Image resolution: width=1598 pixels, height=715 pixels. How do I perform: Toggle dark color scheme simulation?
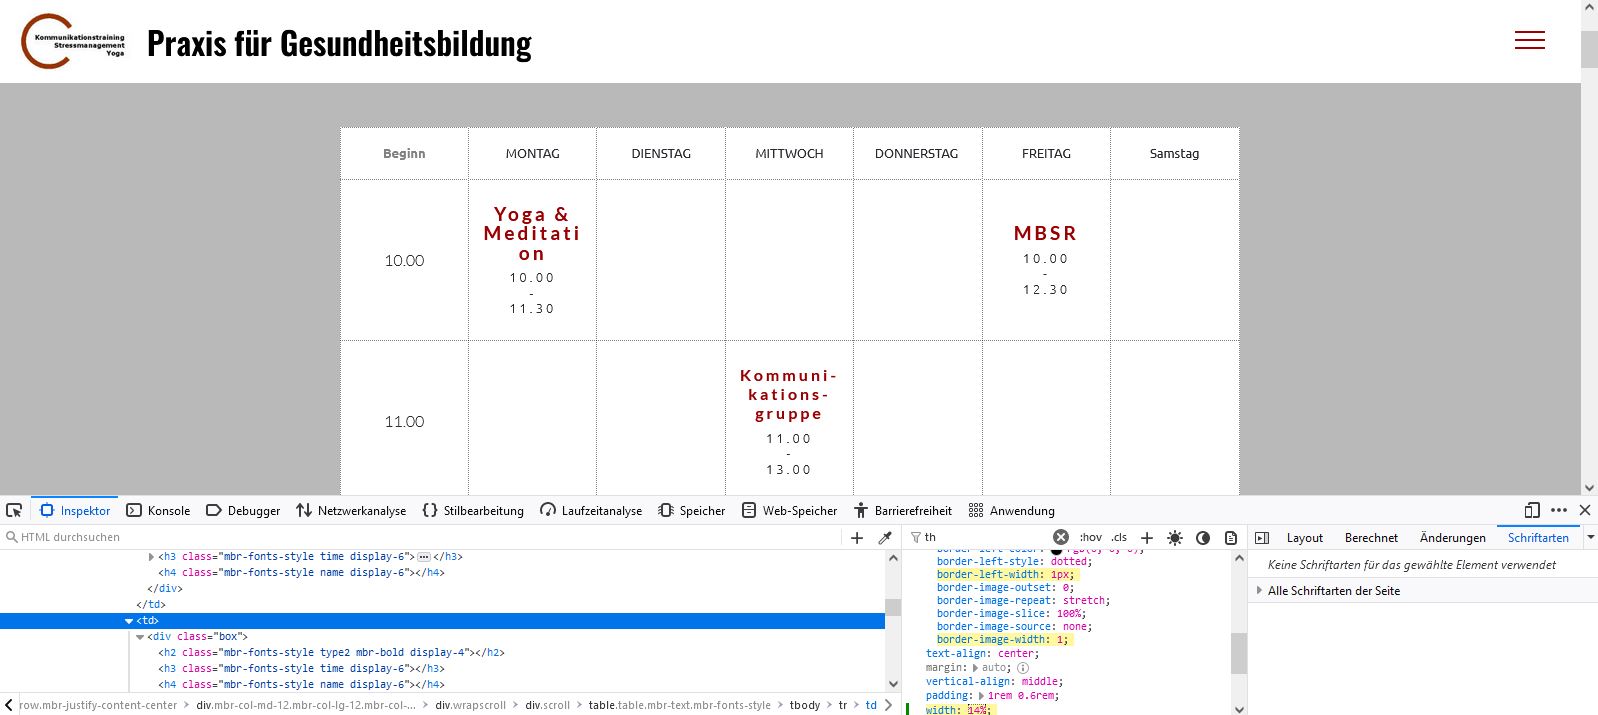pos(1203,537)
